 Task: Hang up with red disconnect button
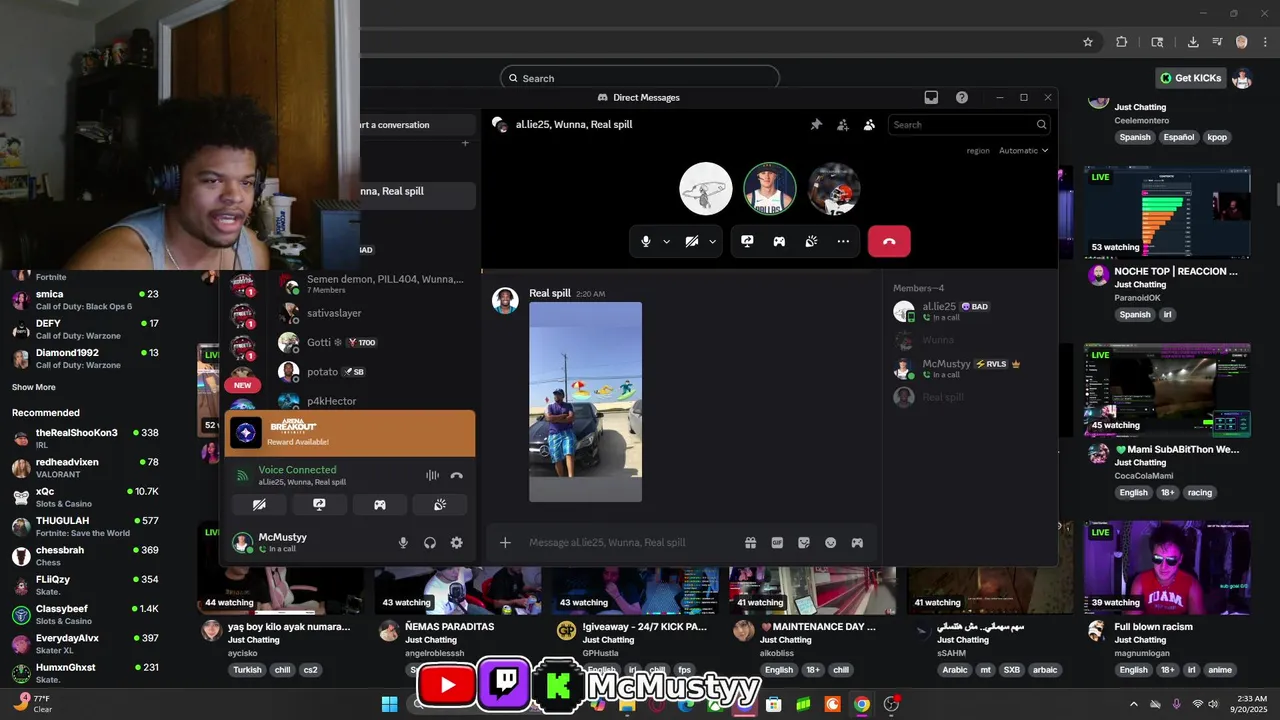(x=889, y=241)
